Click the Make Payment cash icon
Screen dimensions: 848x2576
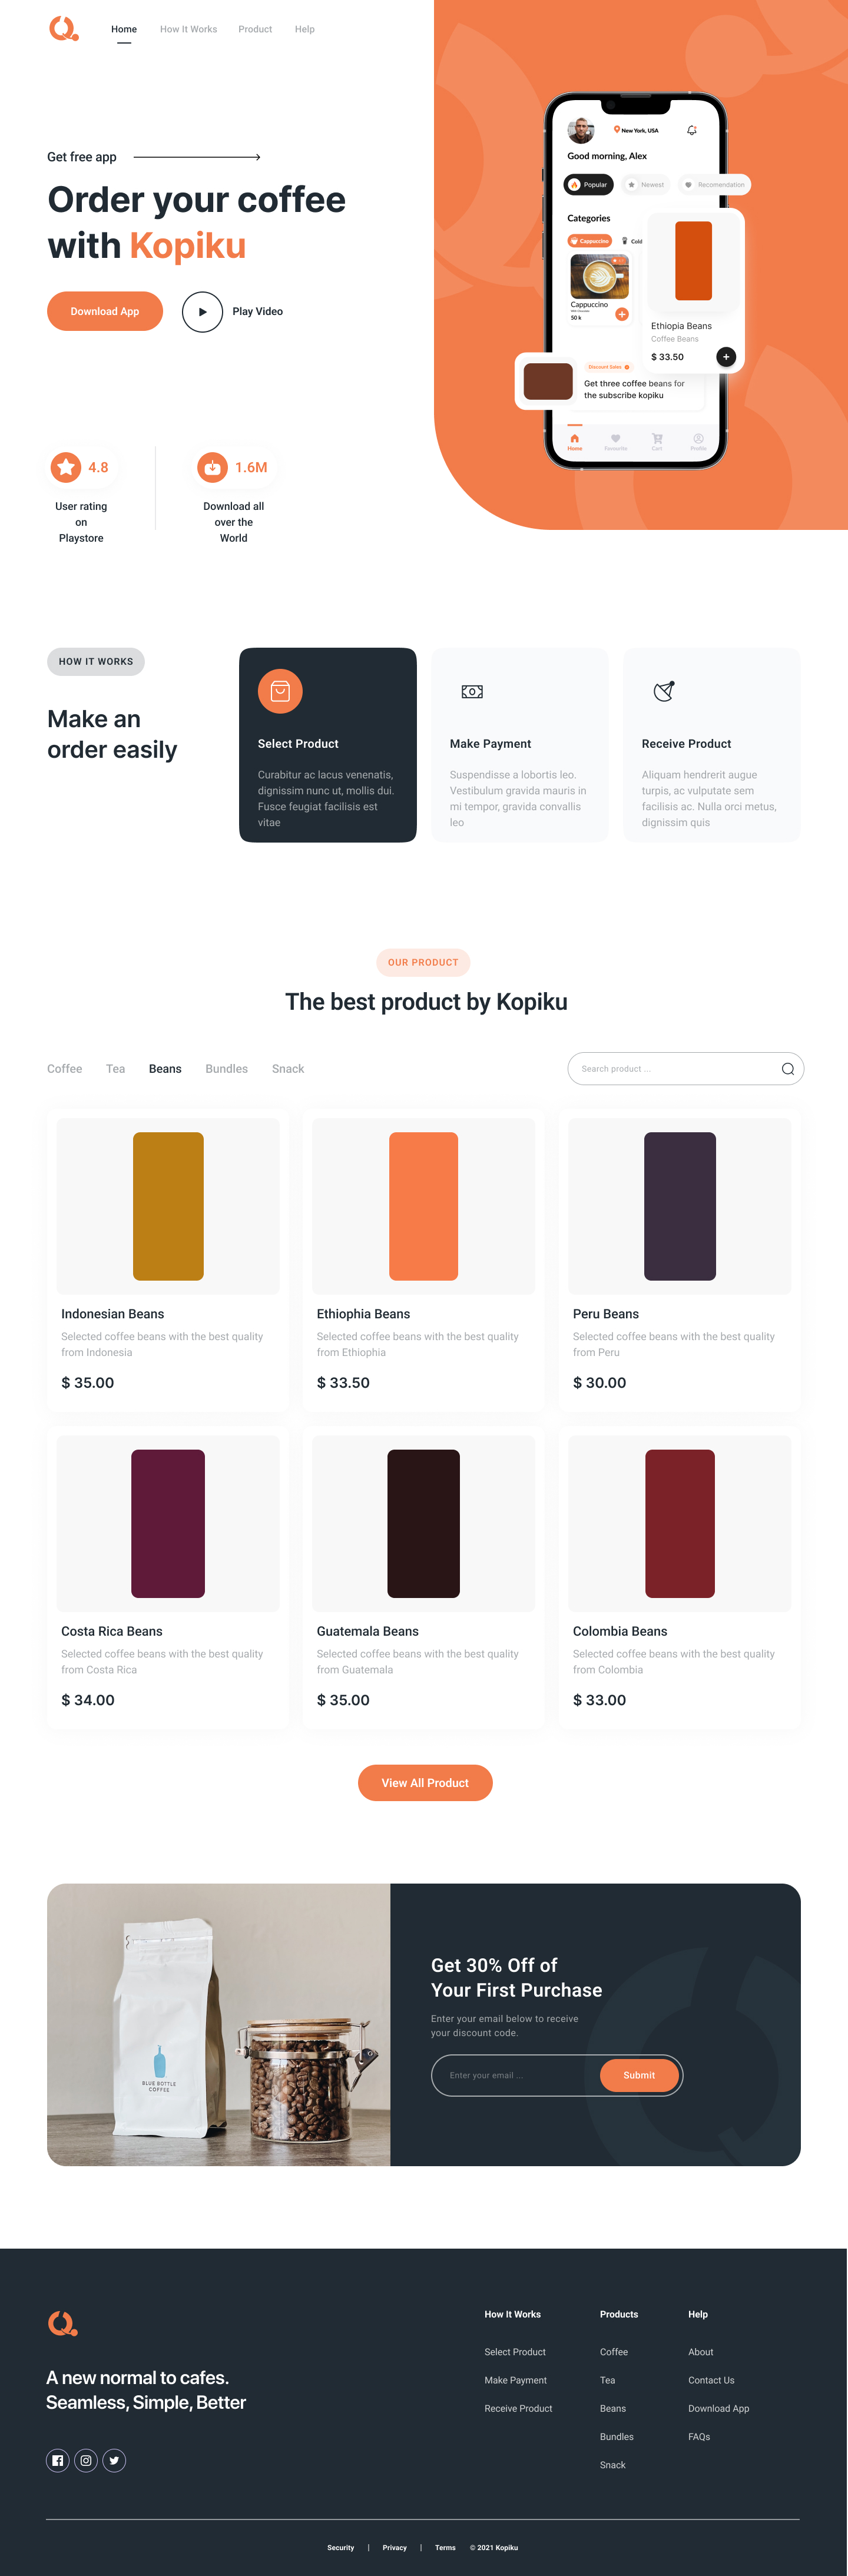pos(472,692)
